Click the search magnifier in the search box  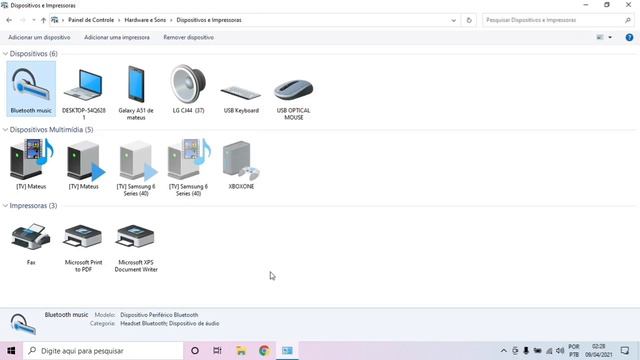[628, 20]
